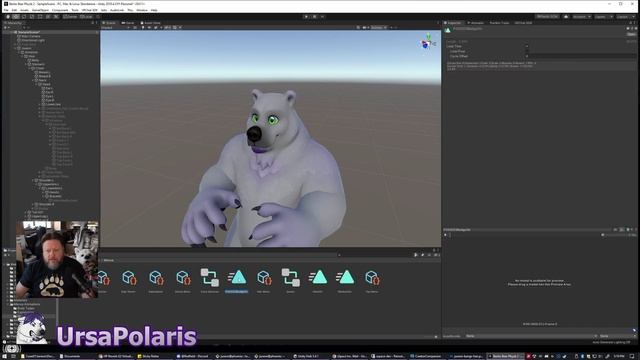Click the scene orientation gizmo

tap(427, 42)
